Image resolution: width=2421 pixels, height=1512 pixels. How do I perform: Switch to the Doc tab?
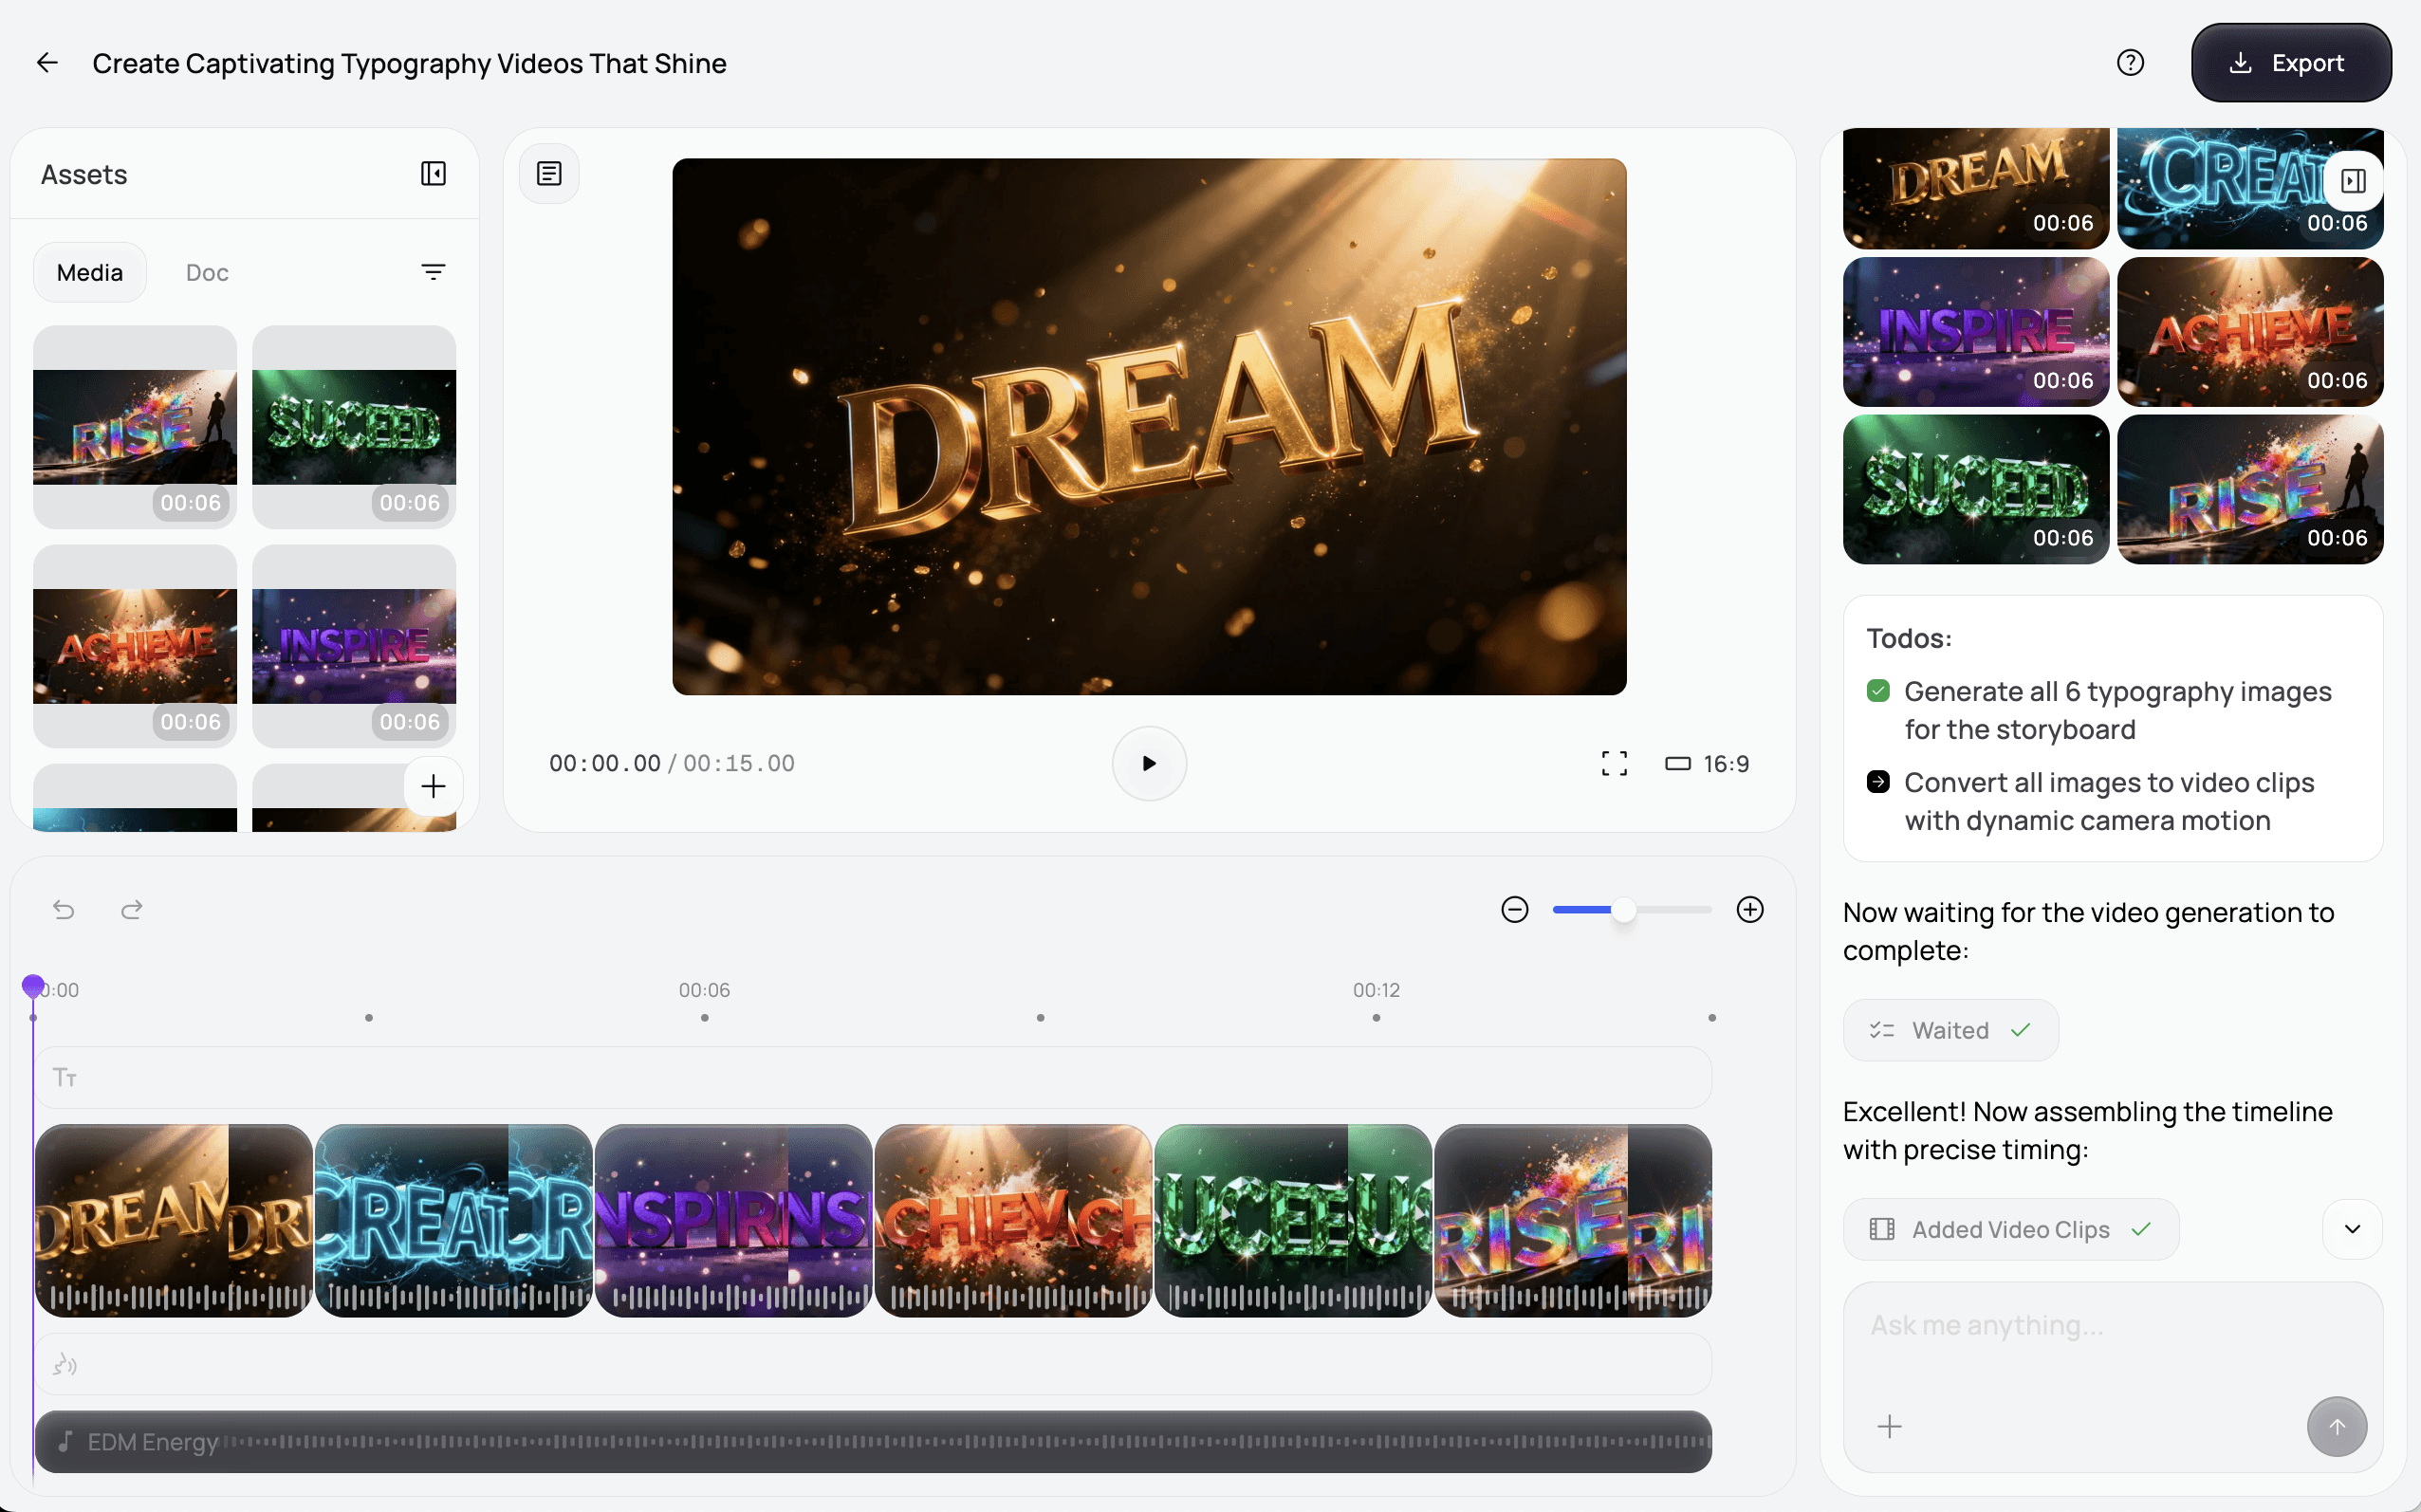tap(207, 272)
